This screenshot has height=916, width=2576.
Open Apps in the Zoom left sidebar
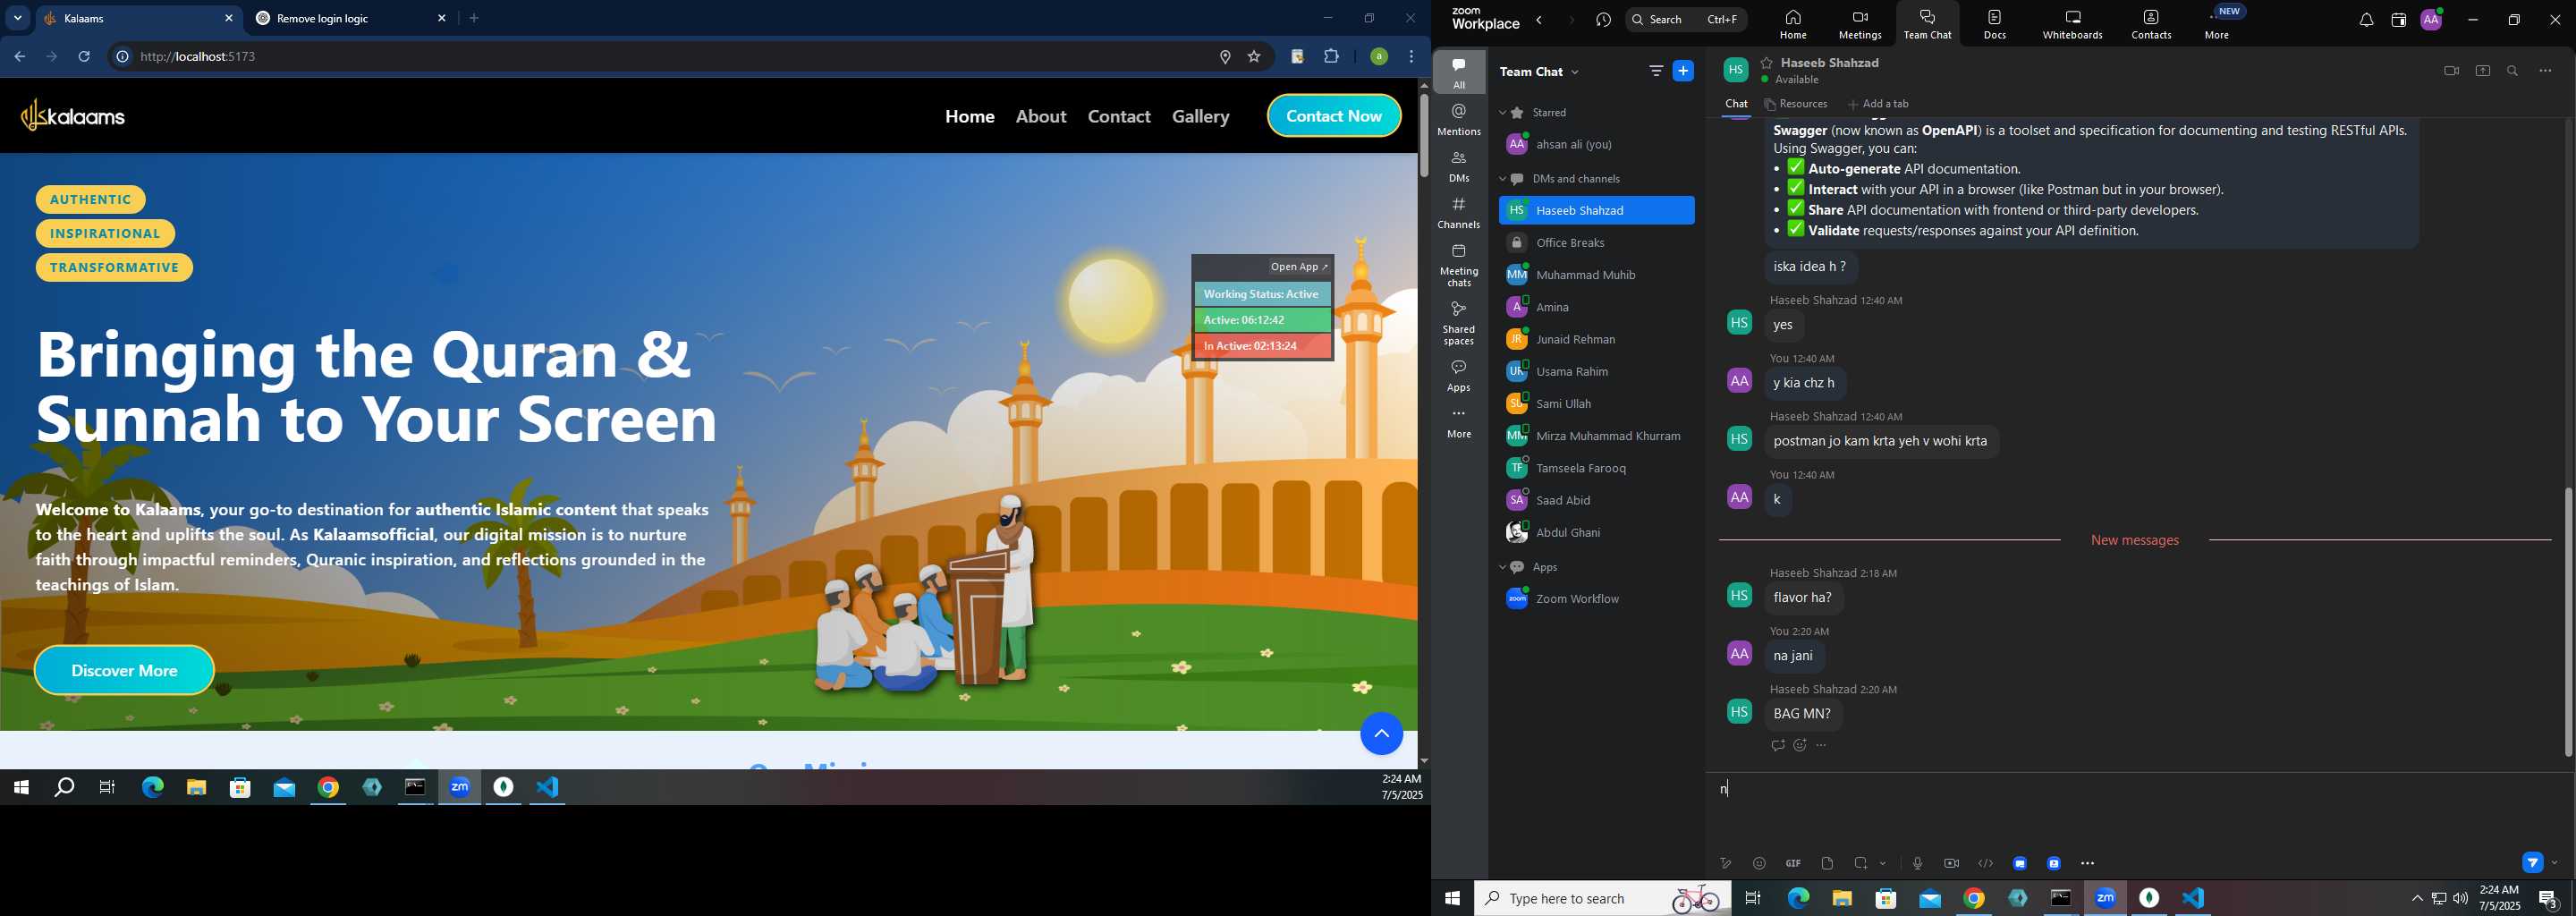click(x=1459, y=376)
